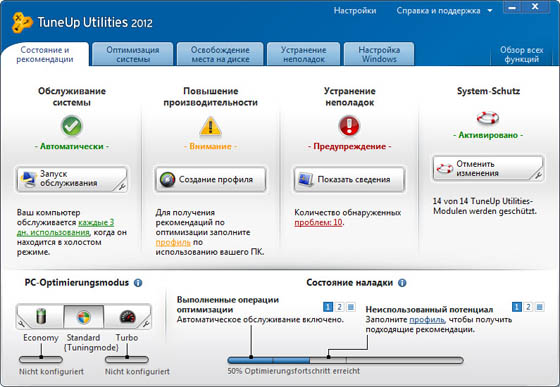This screenshot has height=387, width=560.
Task: Show page 2 of unused potential
Action: [528, 307]
